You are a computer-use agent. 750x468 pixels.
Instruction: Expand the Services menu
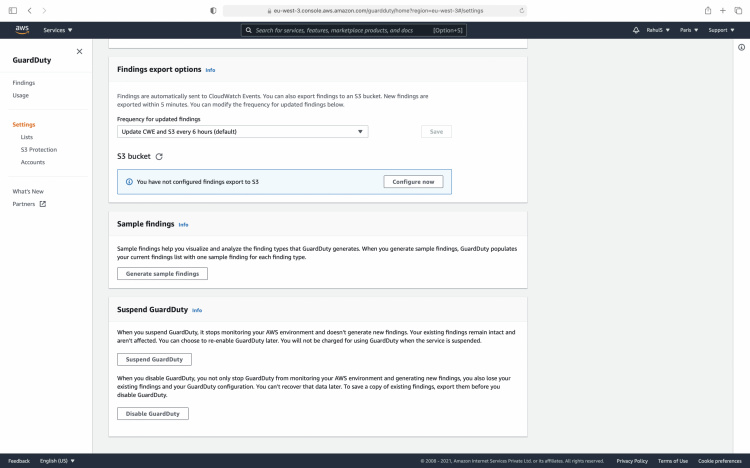pos(58,30)
